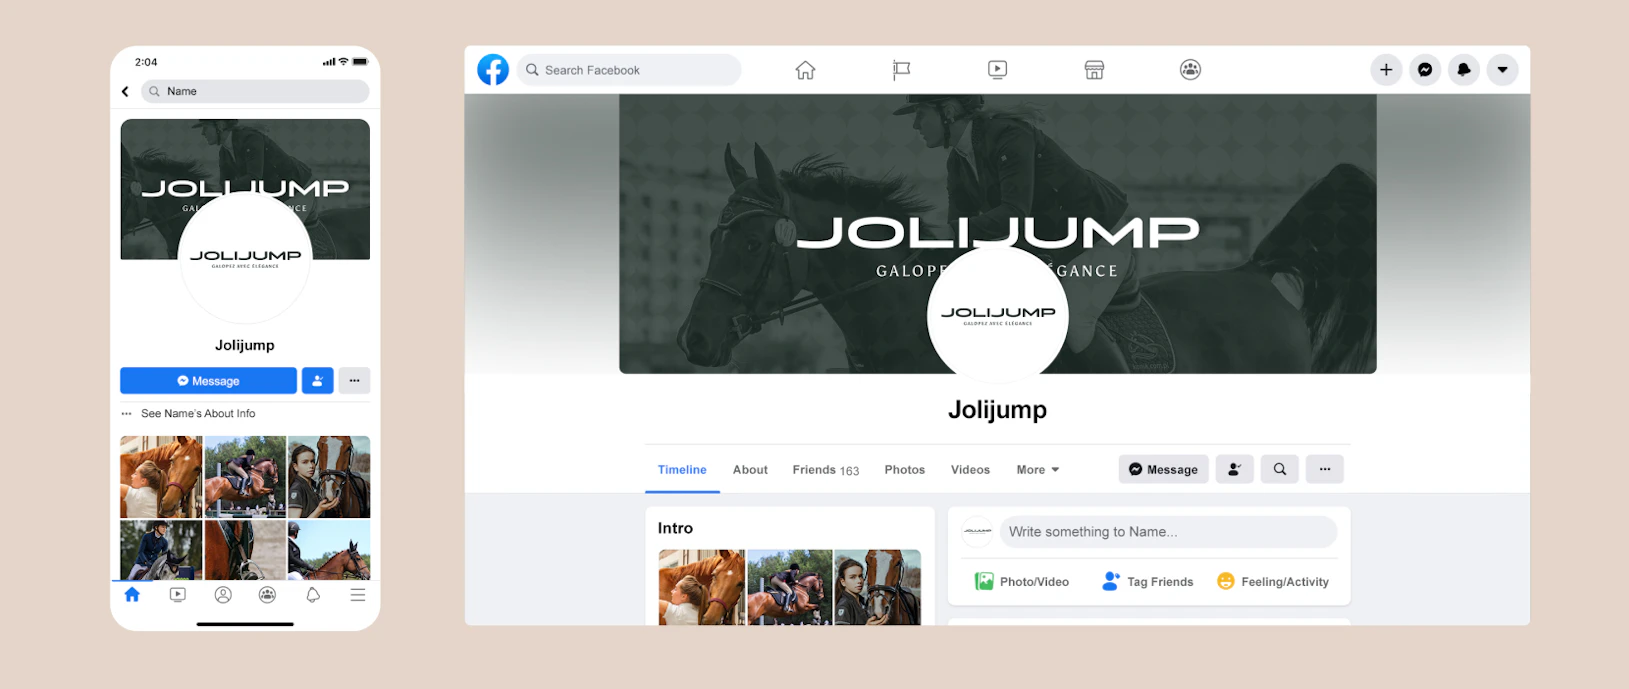Open the Groups icon in desktop header
The image size is (1629, 689).
(1190, 70)
